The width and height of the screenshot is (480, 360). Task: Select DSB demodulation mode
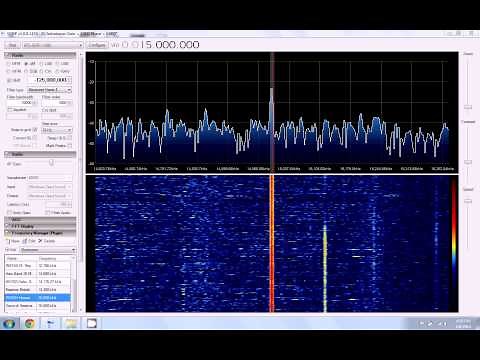pos(31,71)
